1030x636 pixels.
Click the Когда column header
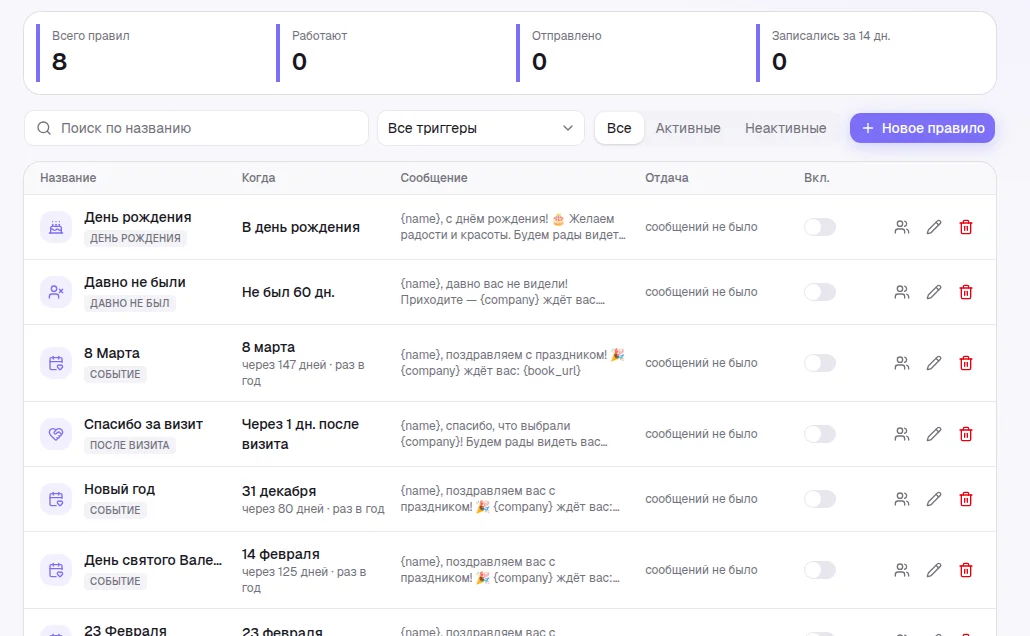point(259,178)
